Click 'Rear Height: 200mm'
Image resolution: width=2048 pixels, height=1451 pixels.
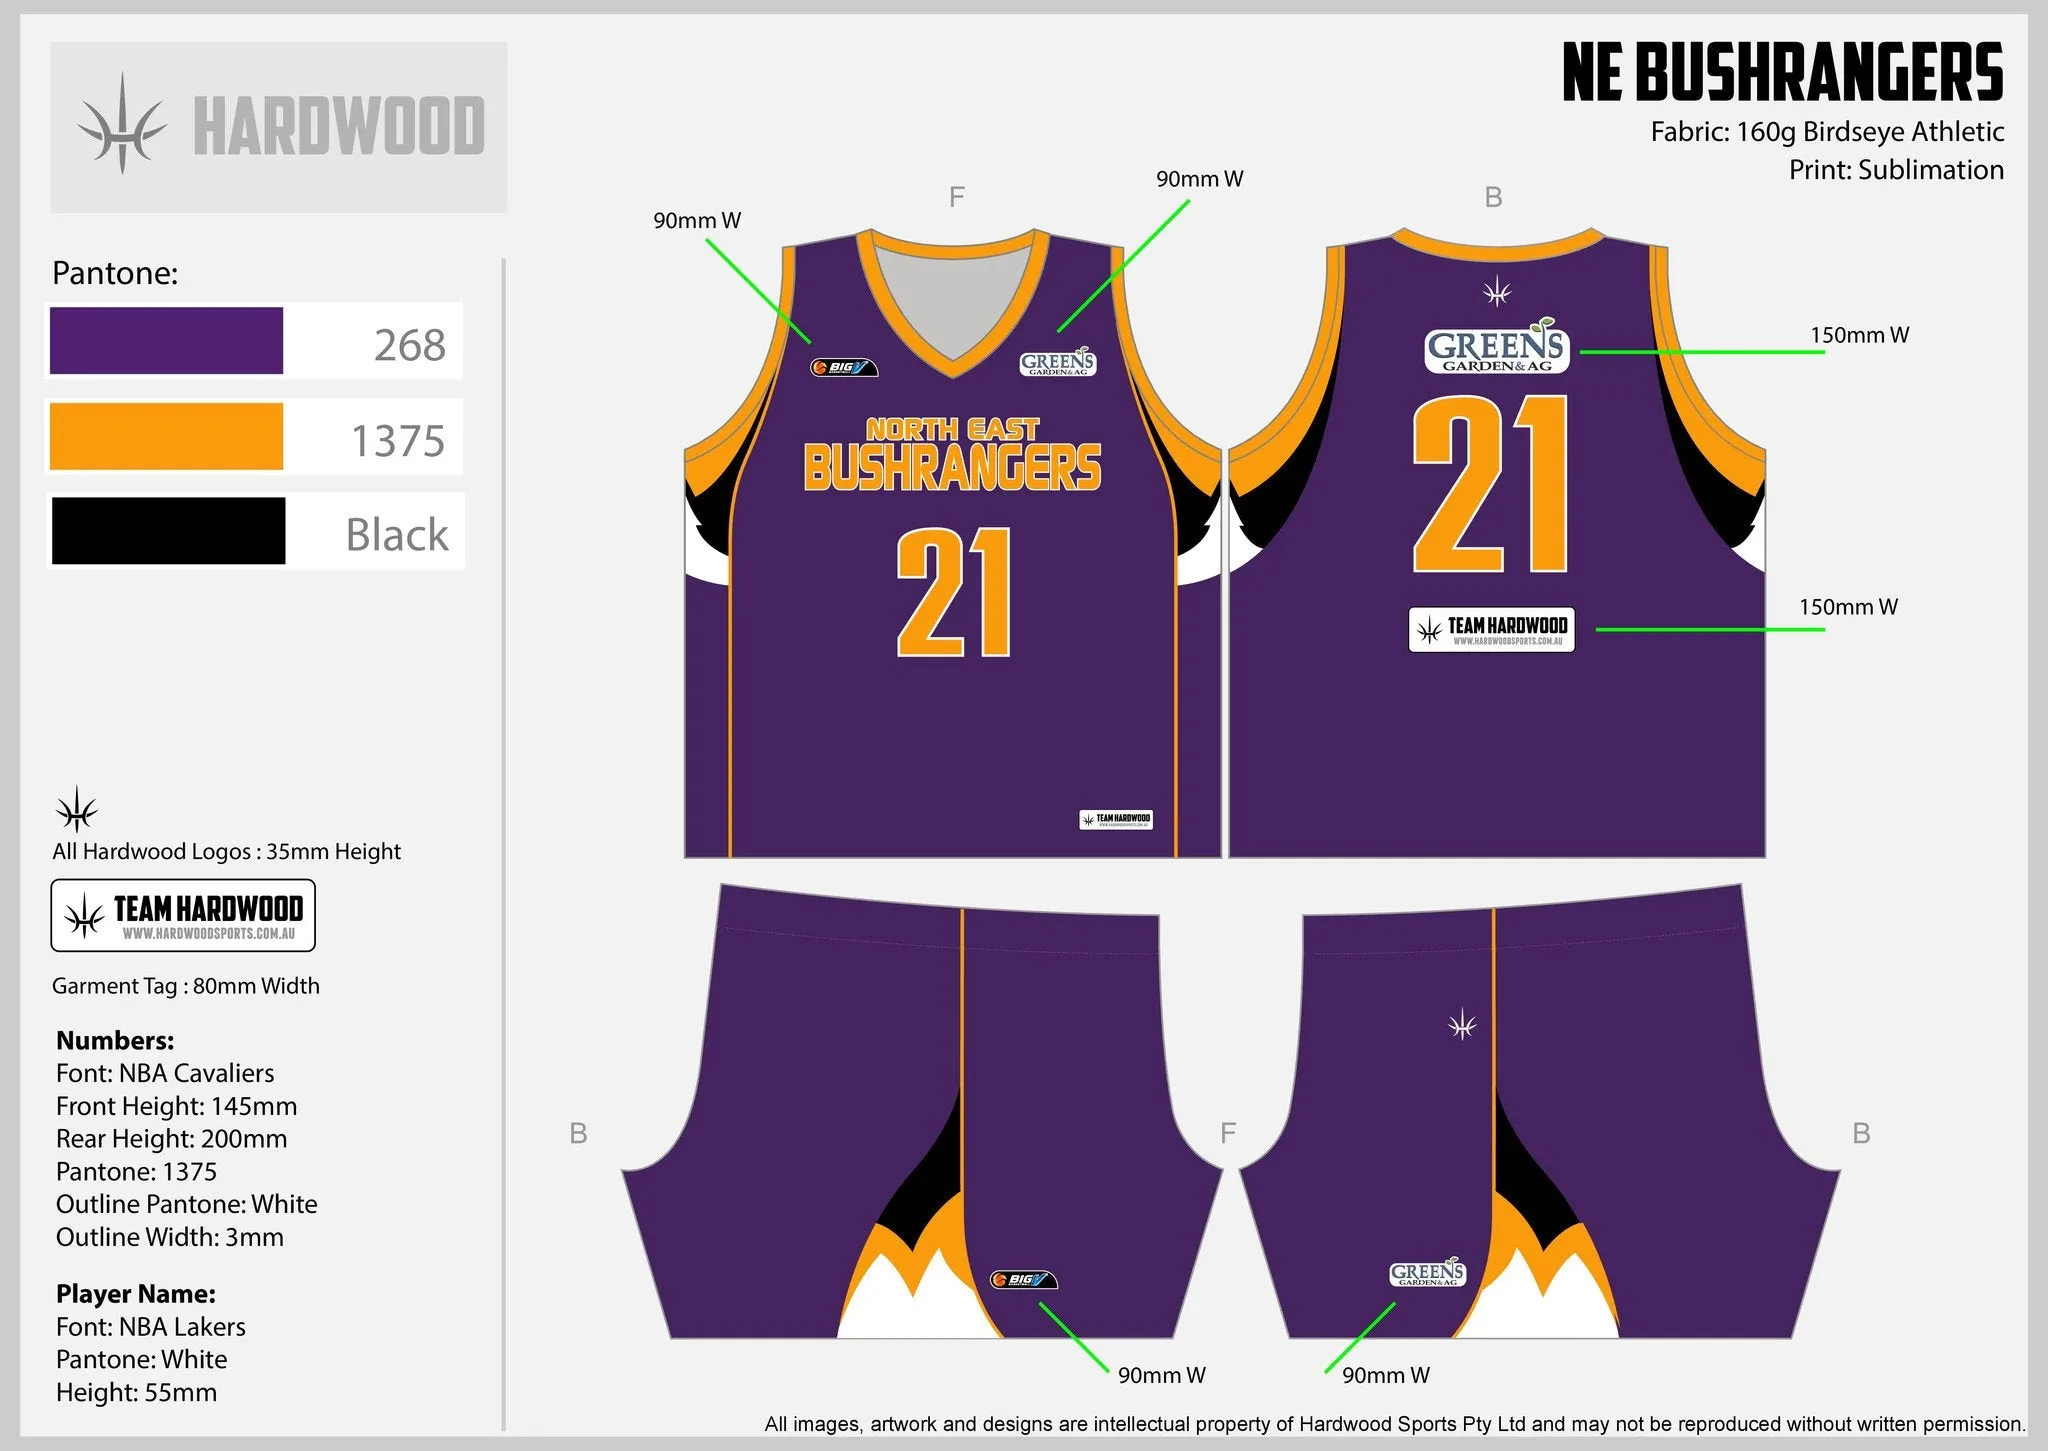point(172,1139)
